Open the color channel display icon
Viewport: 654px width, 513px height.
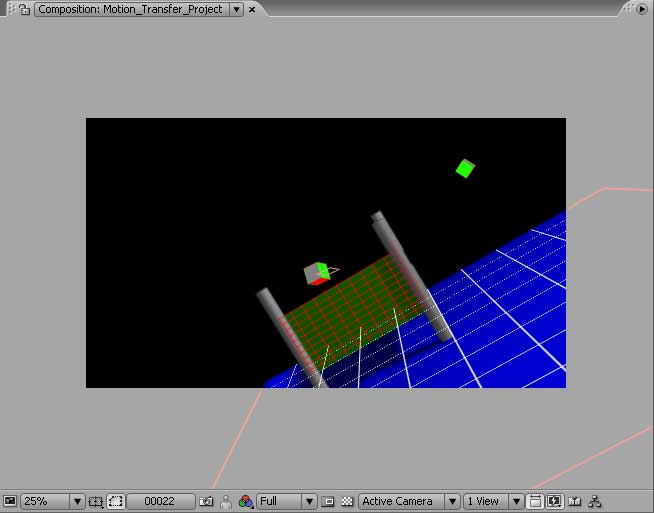[x=245, y=501]
